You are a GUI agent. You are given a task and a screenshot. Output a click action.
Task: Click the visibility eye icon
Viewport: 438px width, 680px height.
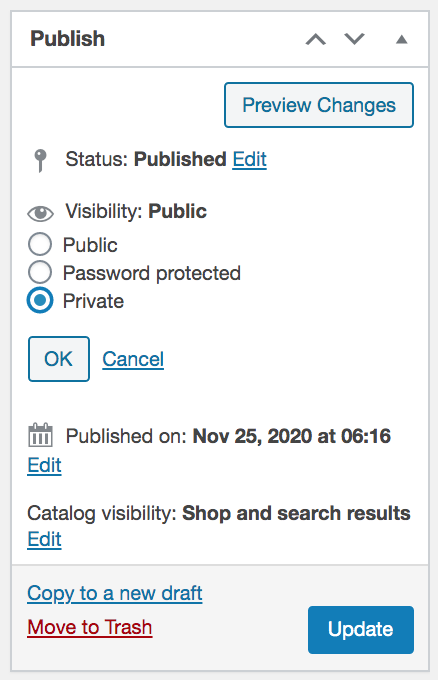pyautogui.click(x=40, y=213)
